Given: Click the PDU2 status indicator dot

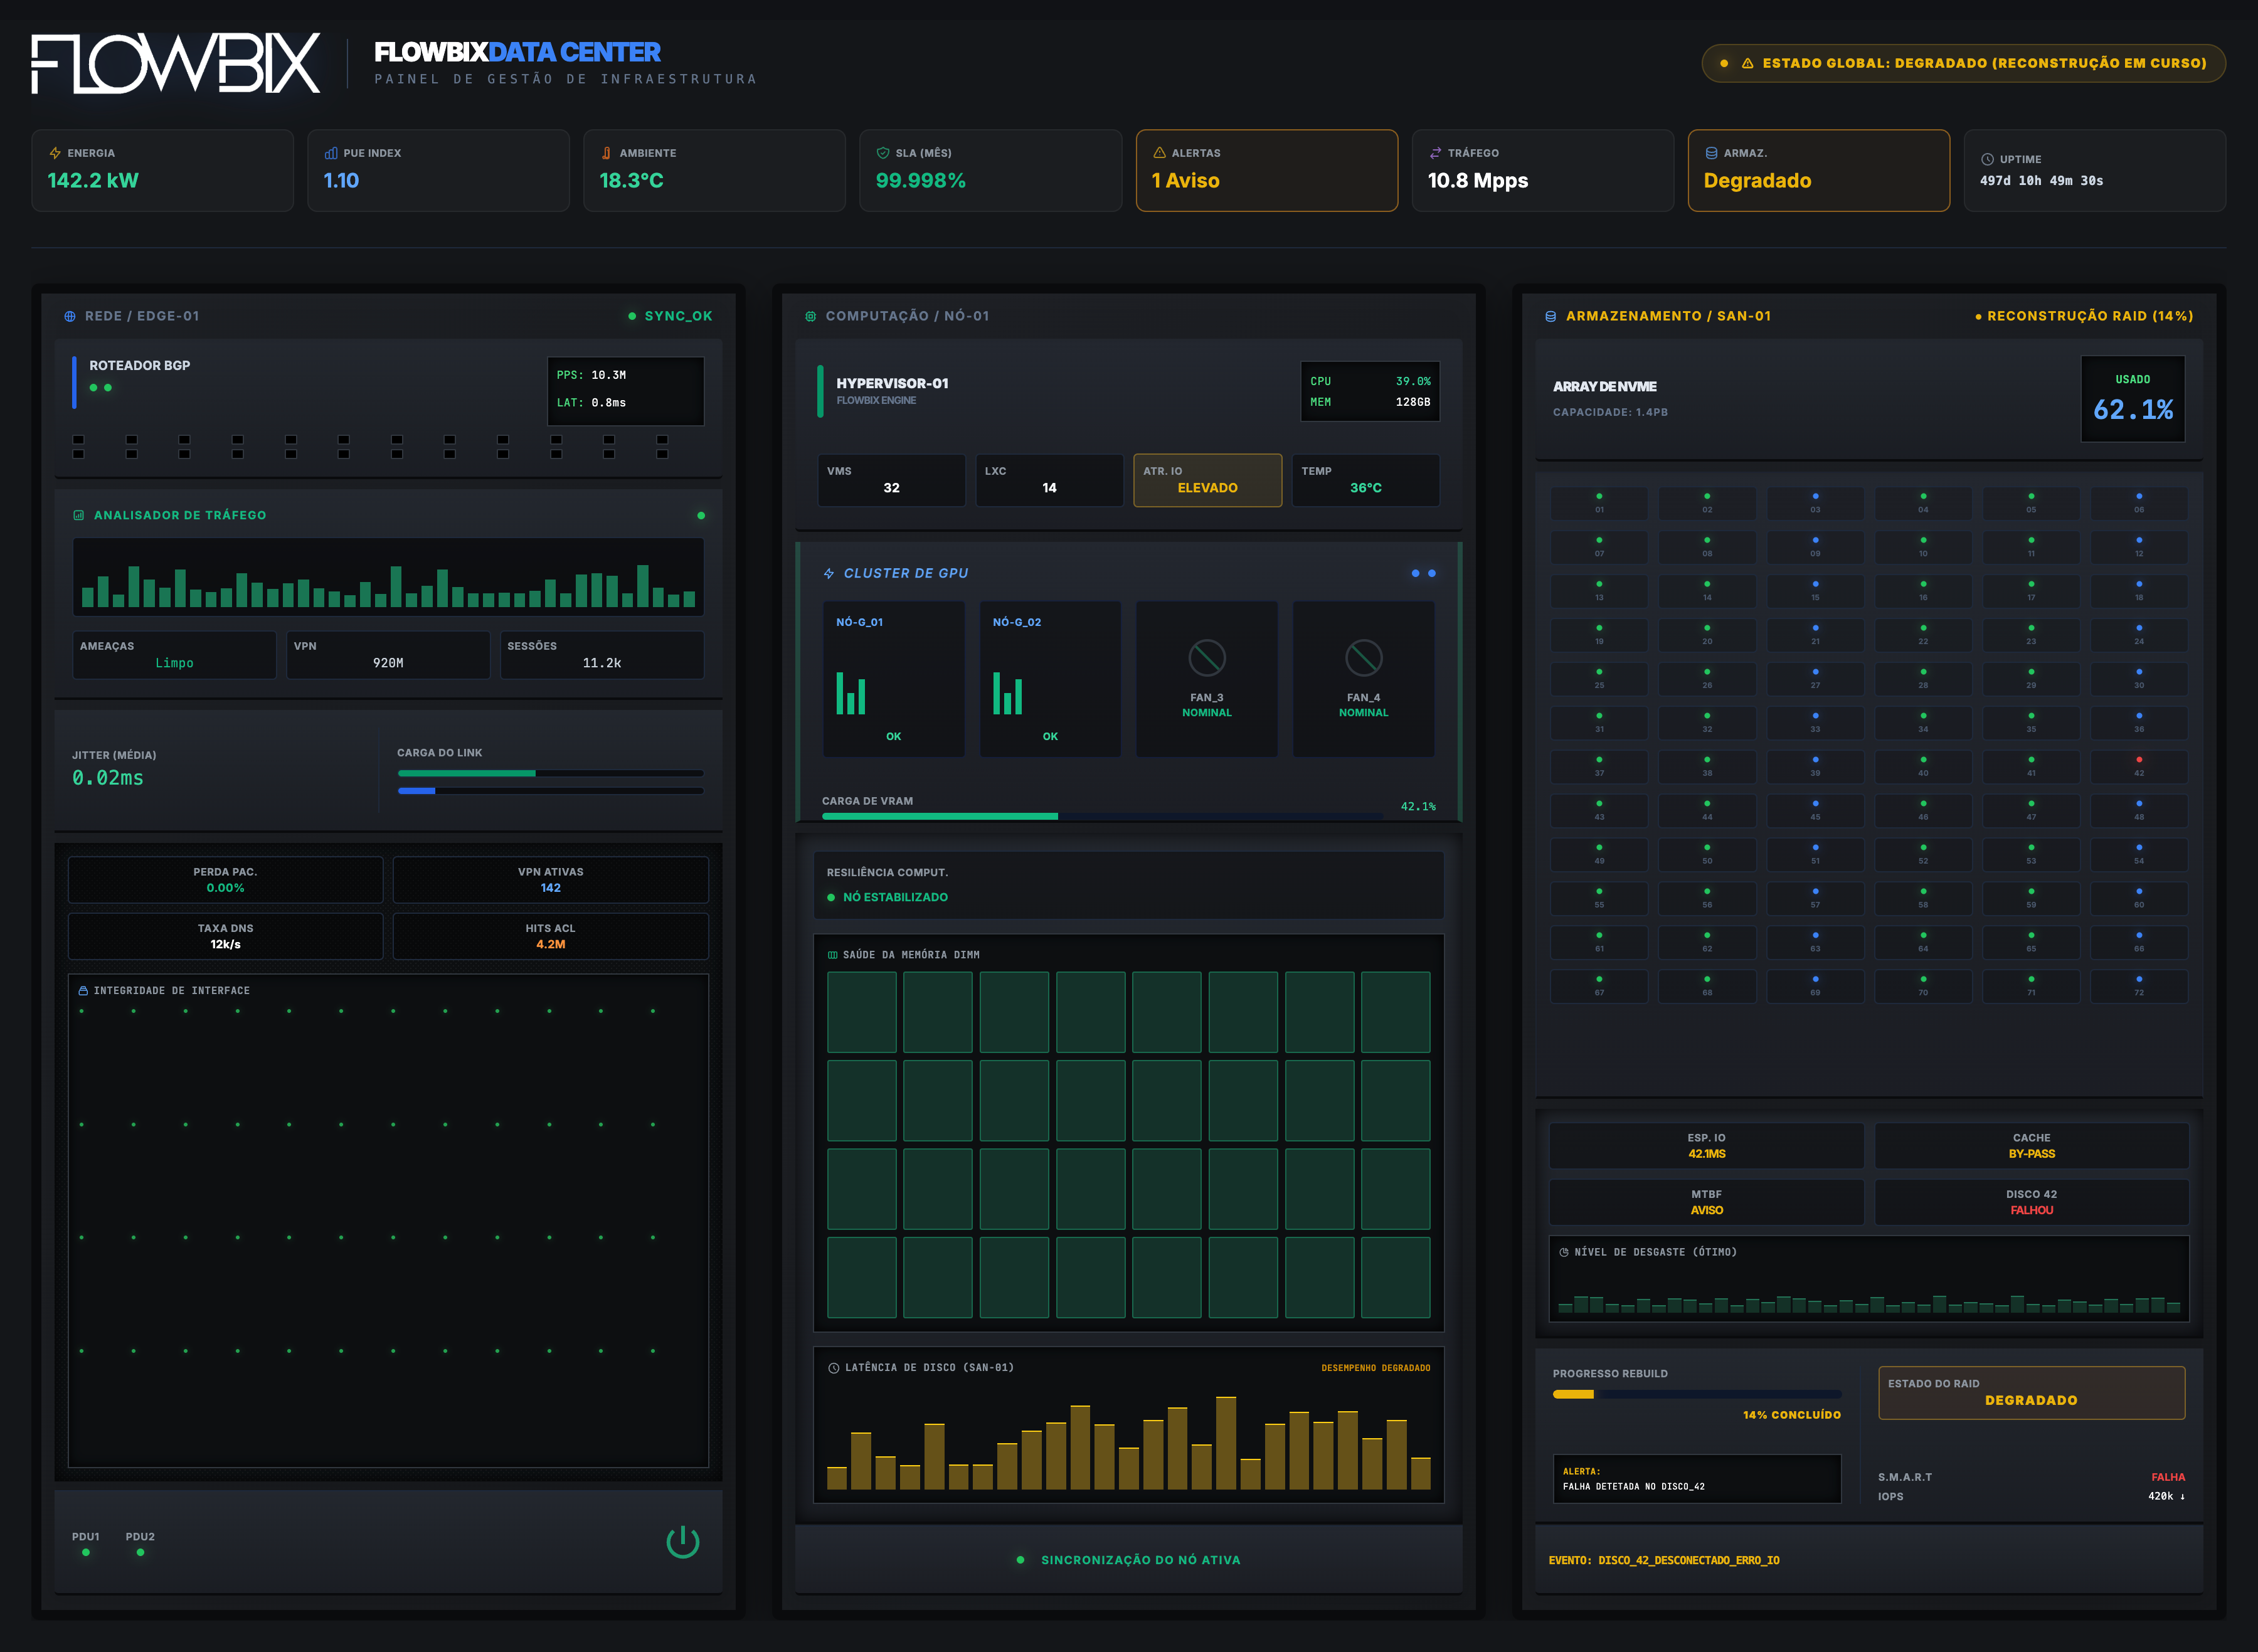Looking at the screenshot, I should click(140, 1553).
